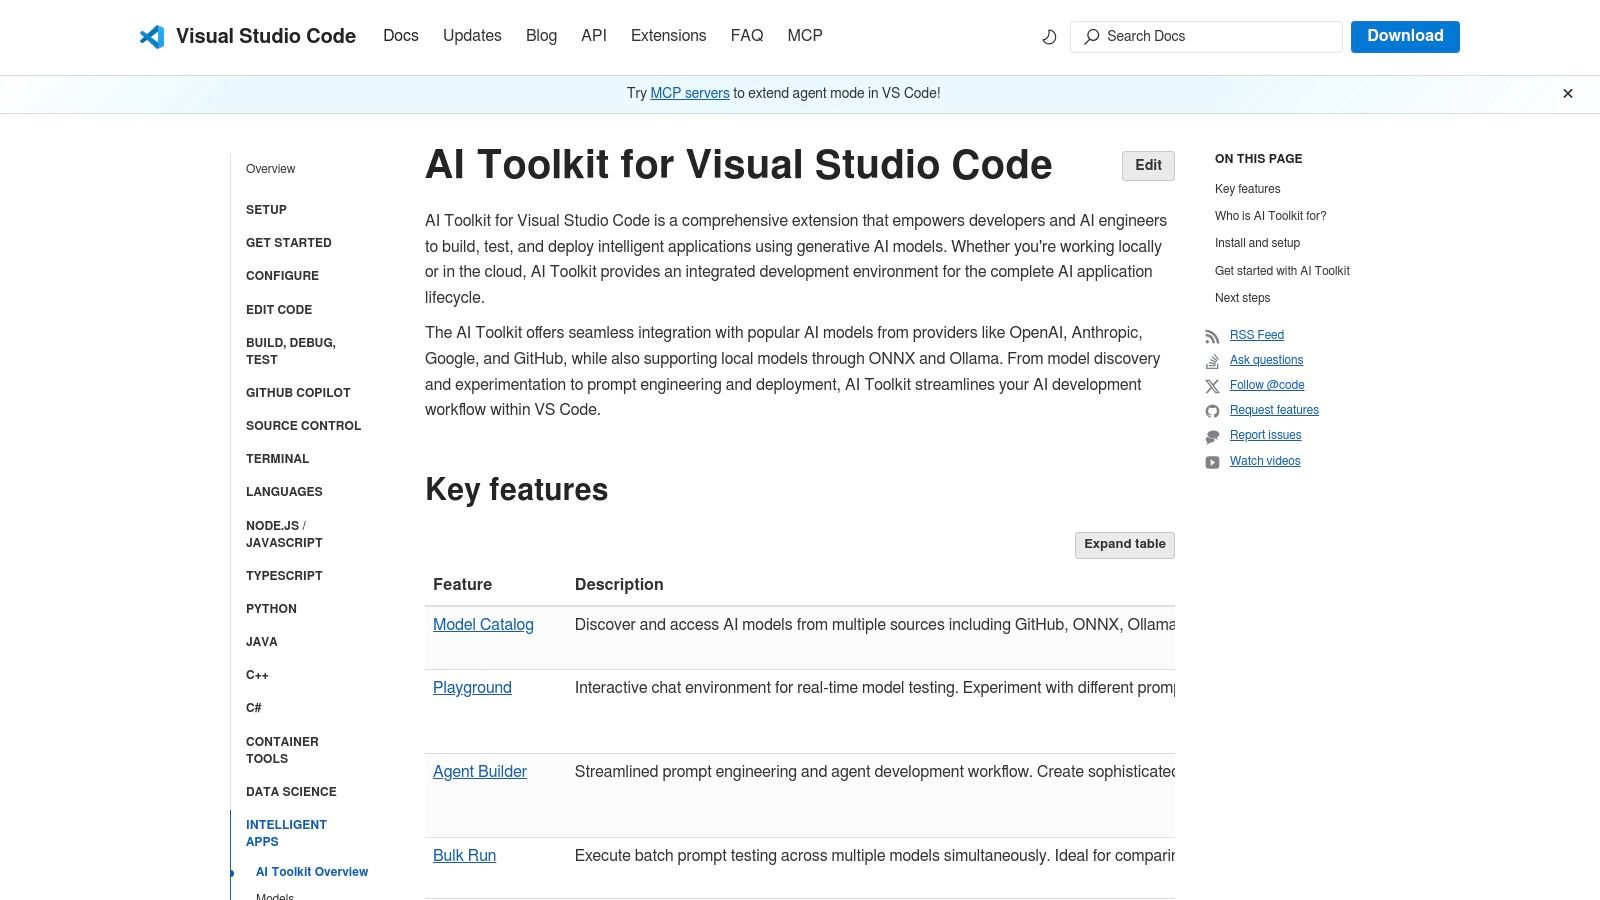1600x900 pixels.
Task: Expand the JAVA sidebar section
Action: (262, 642)
